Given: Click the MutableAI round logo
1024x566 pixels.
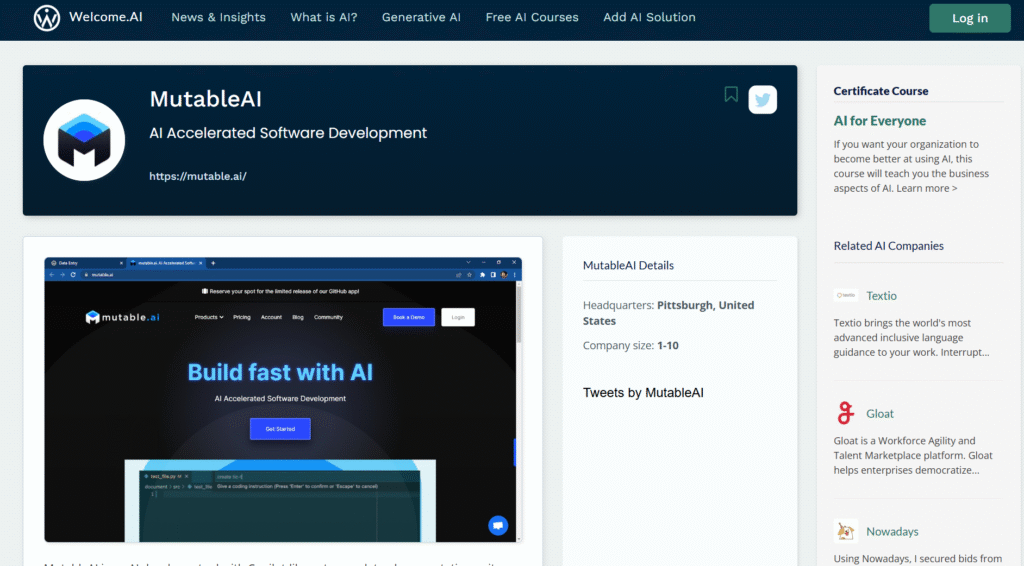Looking at the screenshot, I should [84, 140].
